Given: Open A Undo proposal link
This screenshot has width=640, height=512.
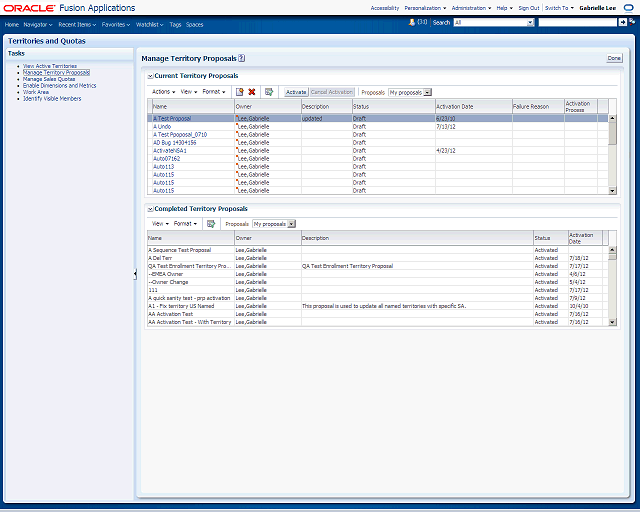Looking at the screenshot, I should (162, 127).
